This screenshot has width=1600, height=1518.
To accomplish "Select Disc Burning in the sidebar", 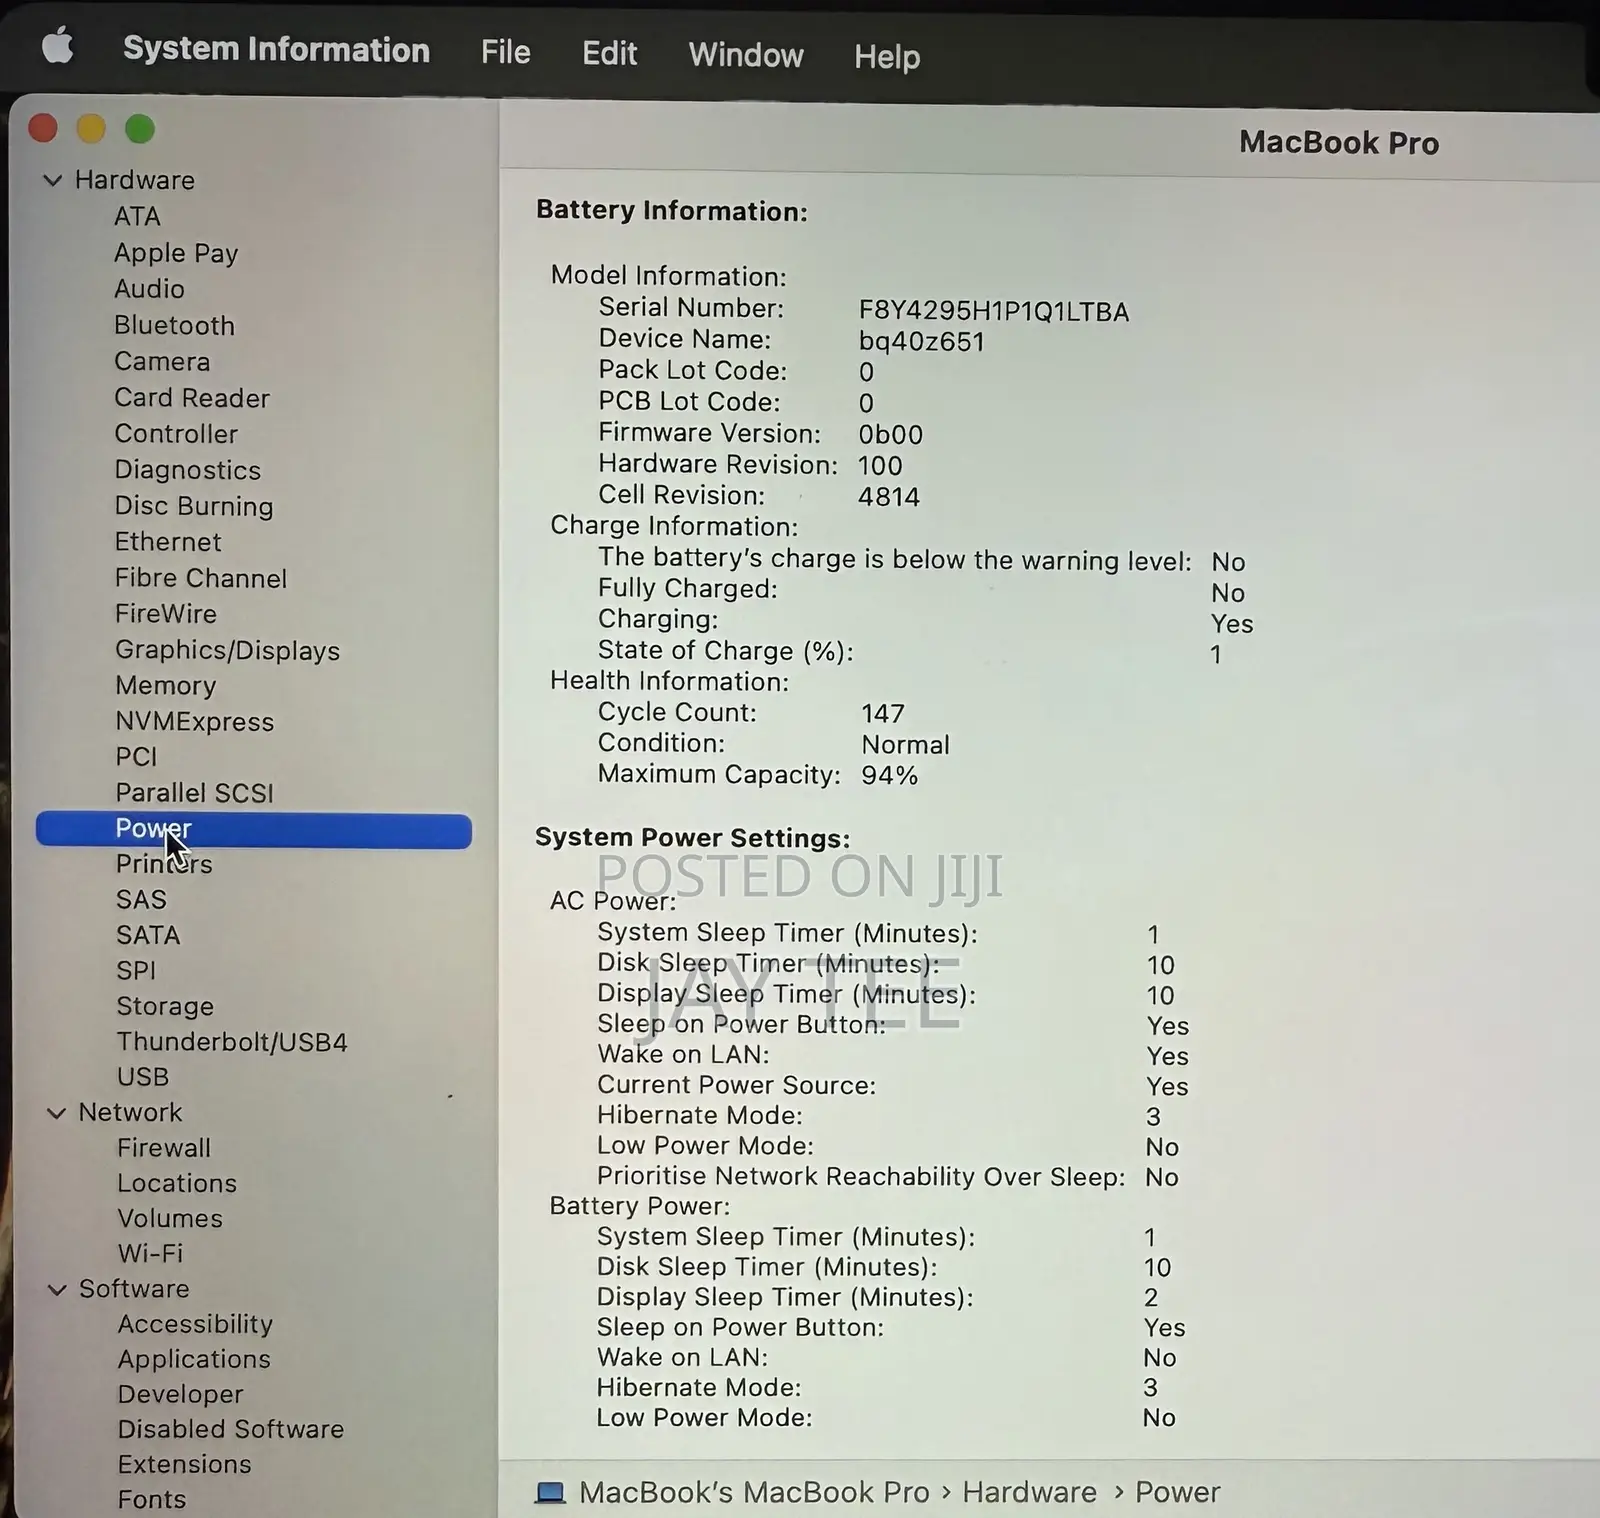I will click(194, 506).
